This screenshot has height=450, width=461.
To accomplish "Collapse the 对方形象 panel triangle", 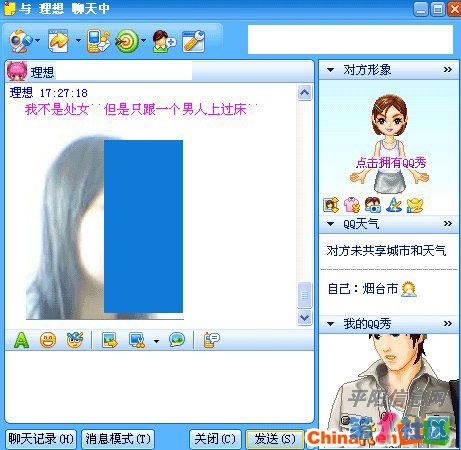I will click(x=330, y=70).
